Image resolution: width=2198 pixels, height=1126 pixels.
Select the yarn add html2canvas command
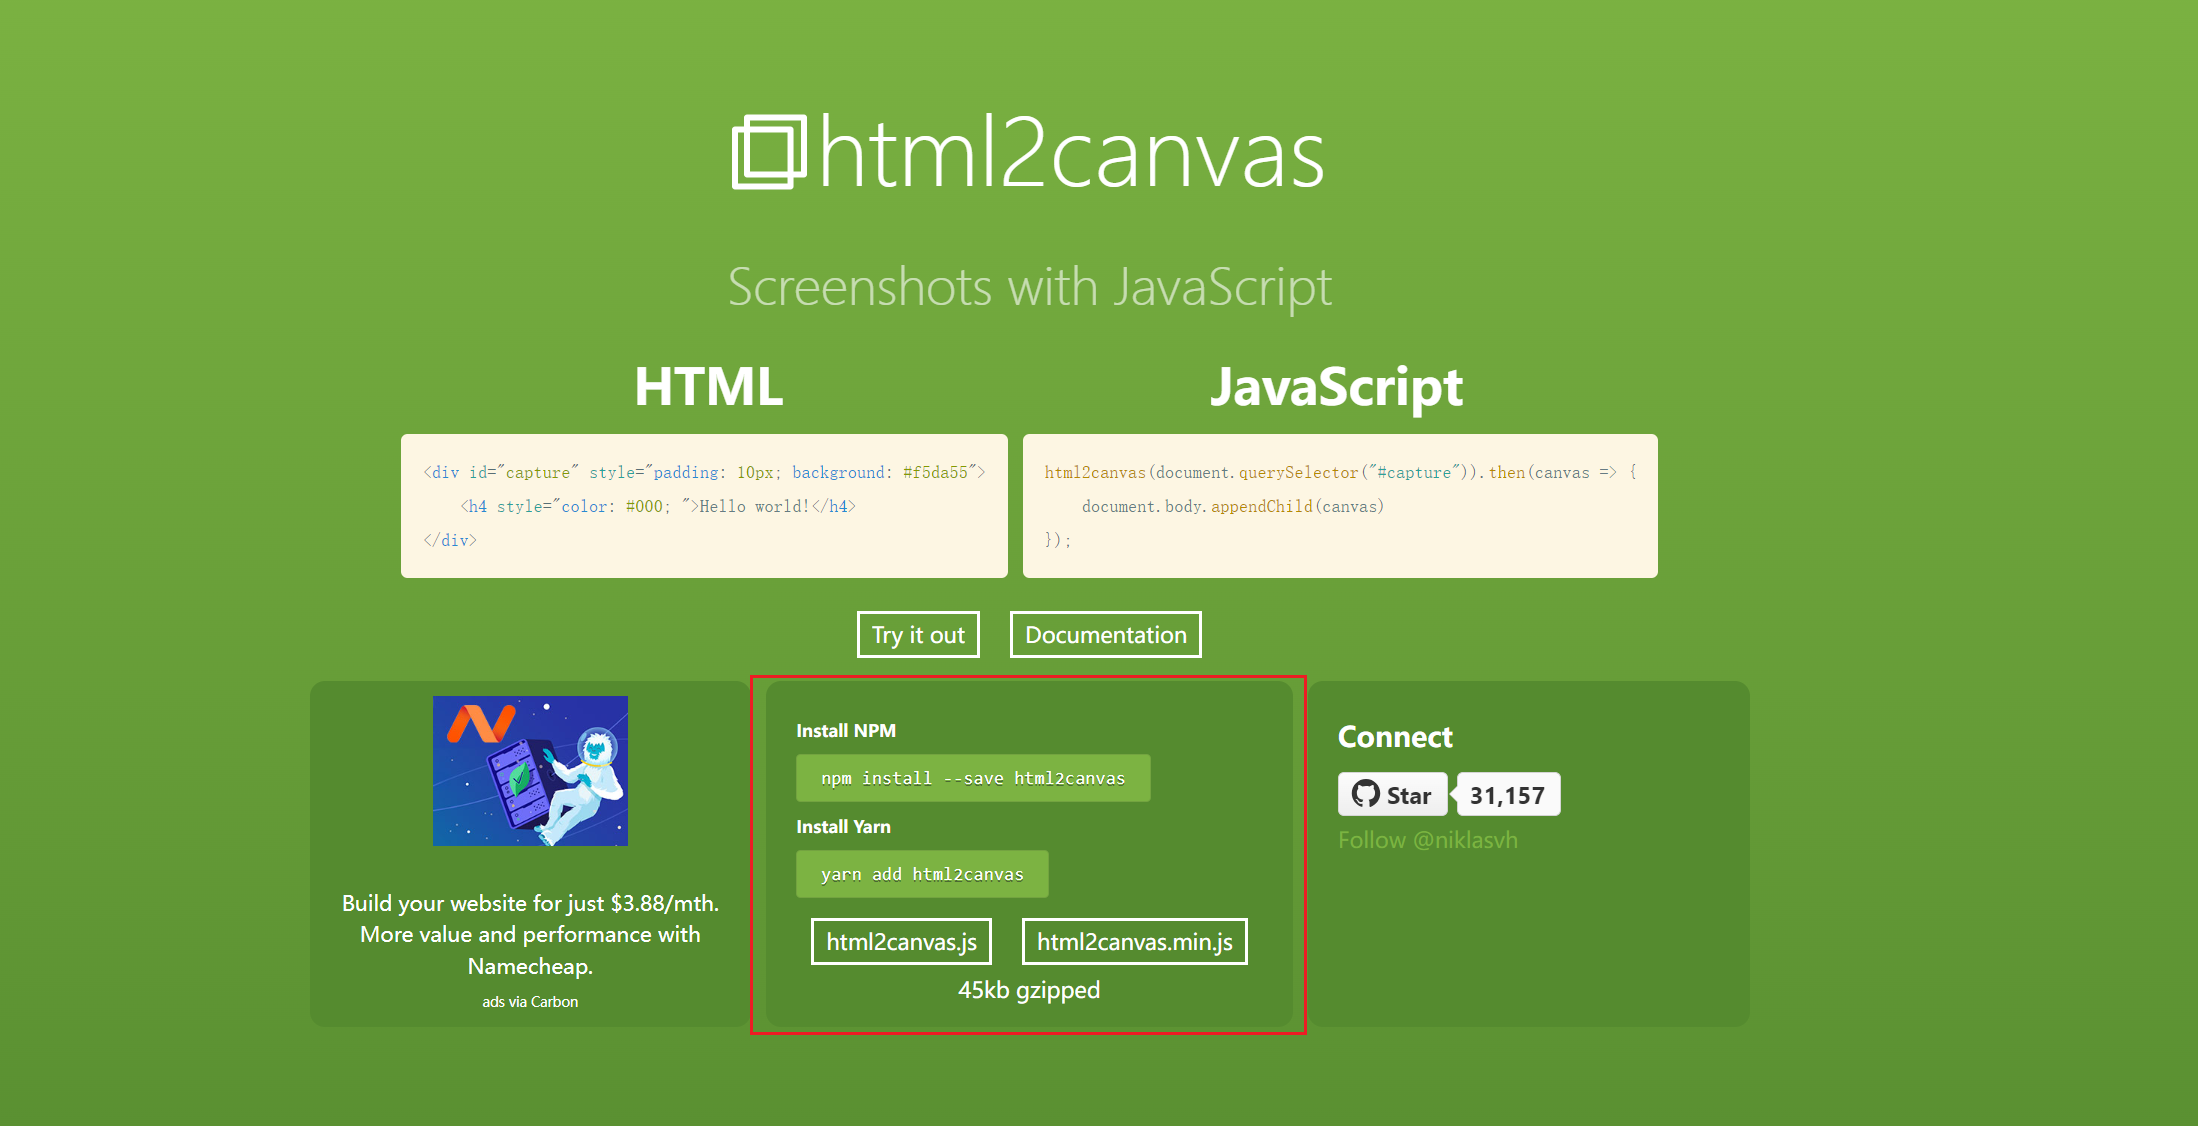click(922, 874)
